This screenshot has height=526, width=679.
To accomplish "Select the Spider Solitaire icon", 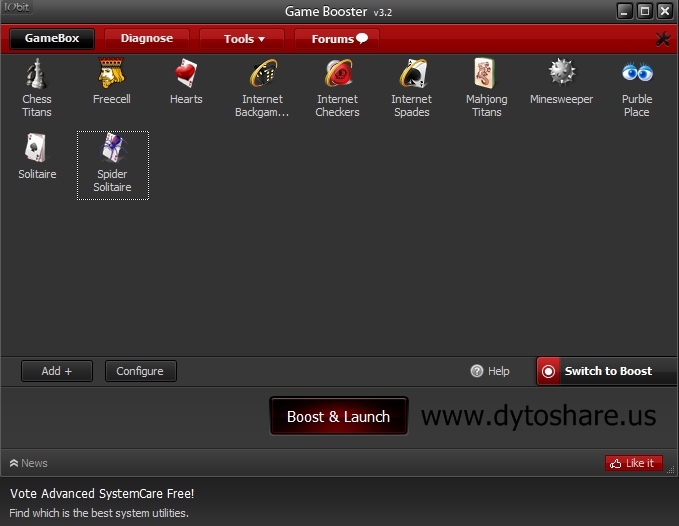I will tap(112, 148).
